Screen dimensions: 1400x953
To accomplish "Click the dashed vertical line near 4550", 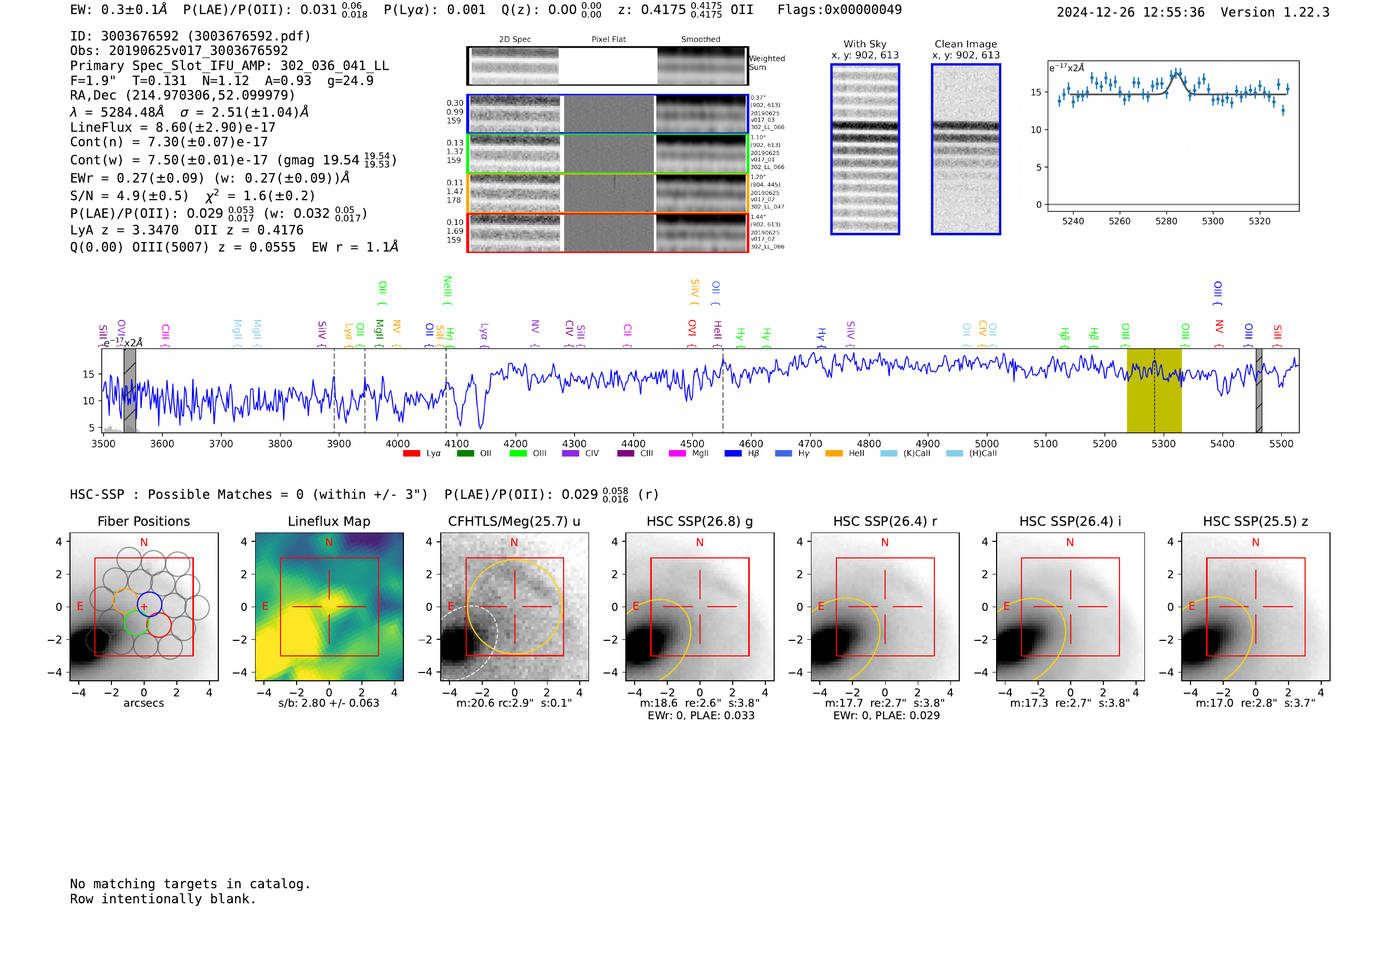I will 723,391.
